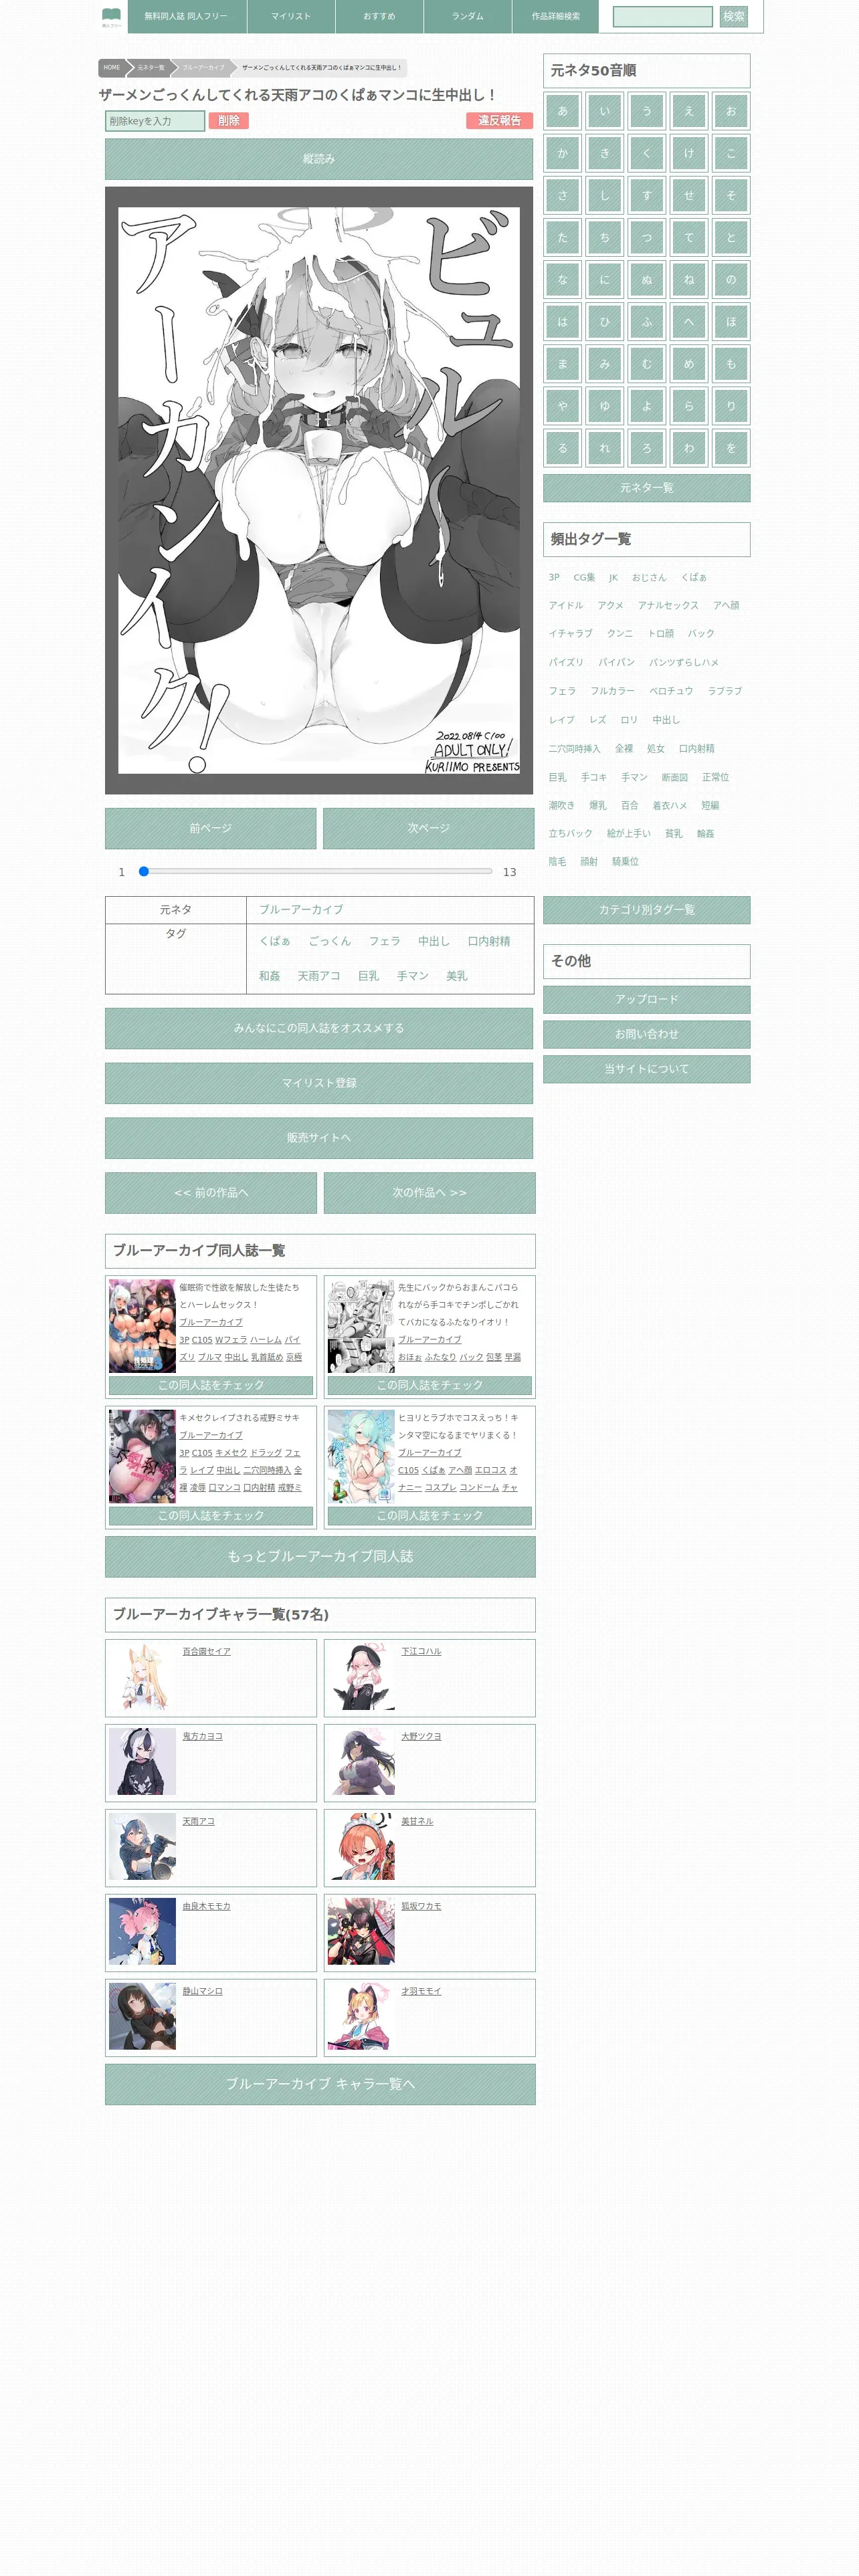
Task: Open 元ネタ一覧 breadcrumb
Action: tap(151, 68)
